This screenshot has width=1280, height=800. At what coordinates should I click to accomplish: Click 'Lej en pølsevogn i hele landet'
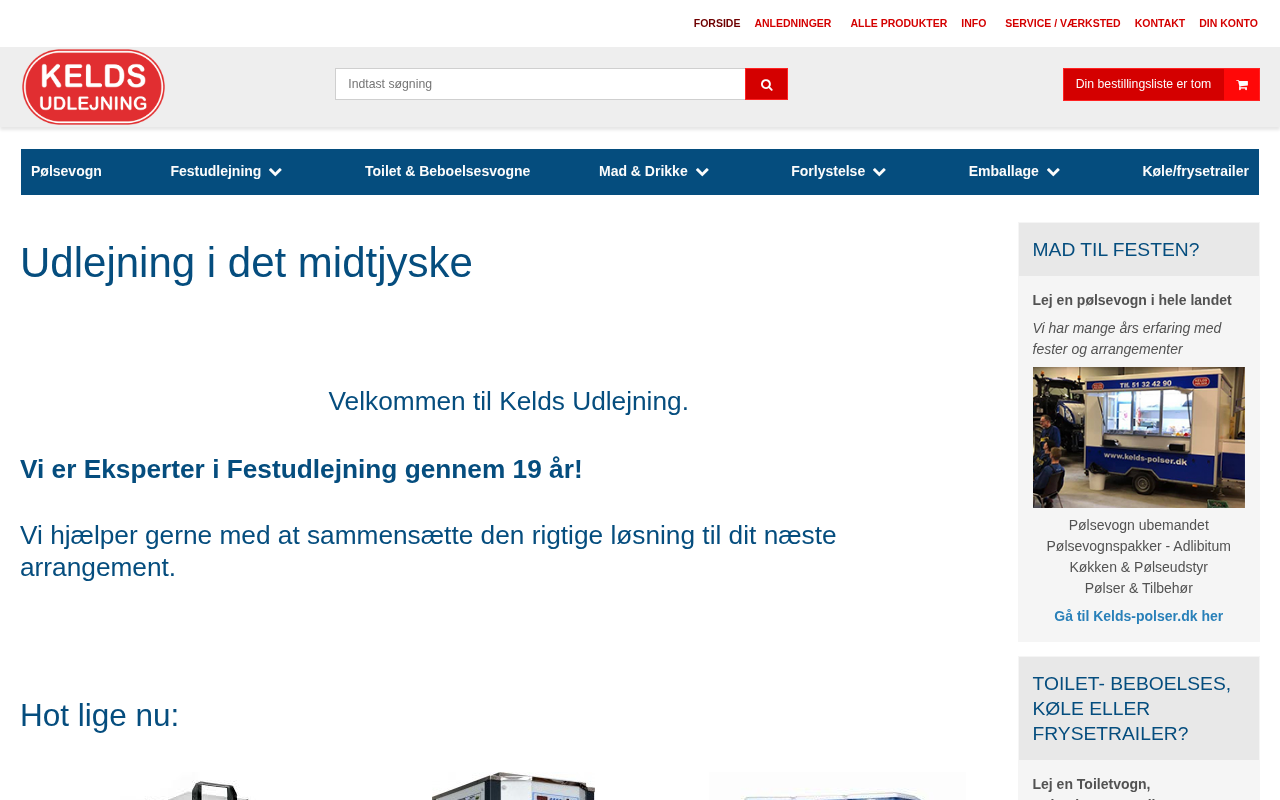point(1132,300)
